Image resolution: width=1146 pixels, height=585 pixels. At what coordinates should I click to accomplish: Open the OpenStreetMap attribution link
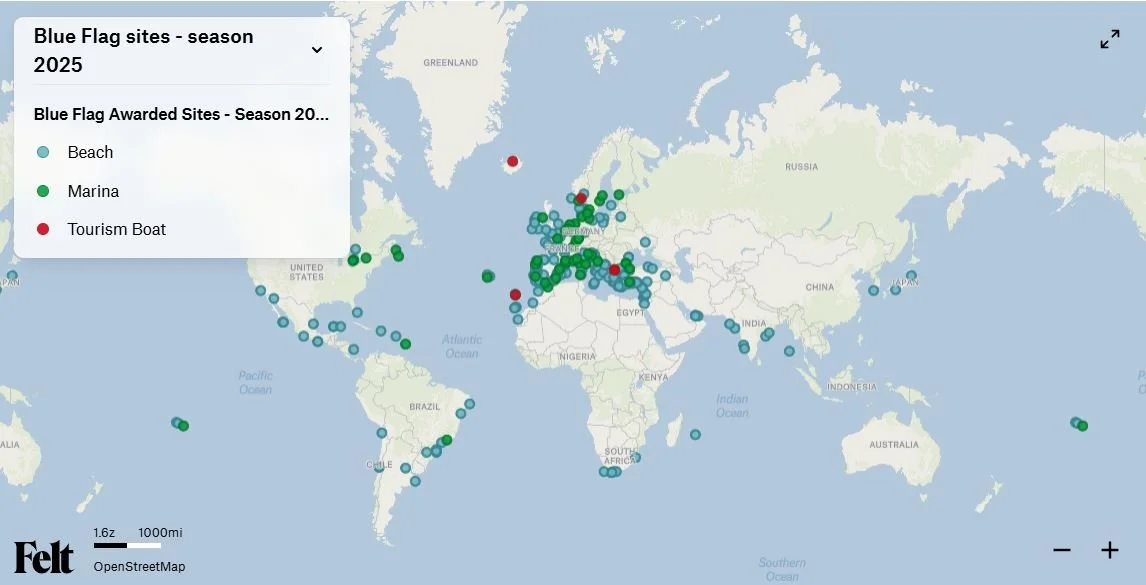pyautogui.click(x=139, y=566)
